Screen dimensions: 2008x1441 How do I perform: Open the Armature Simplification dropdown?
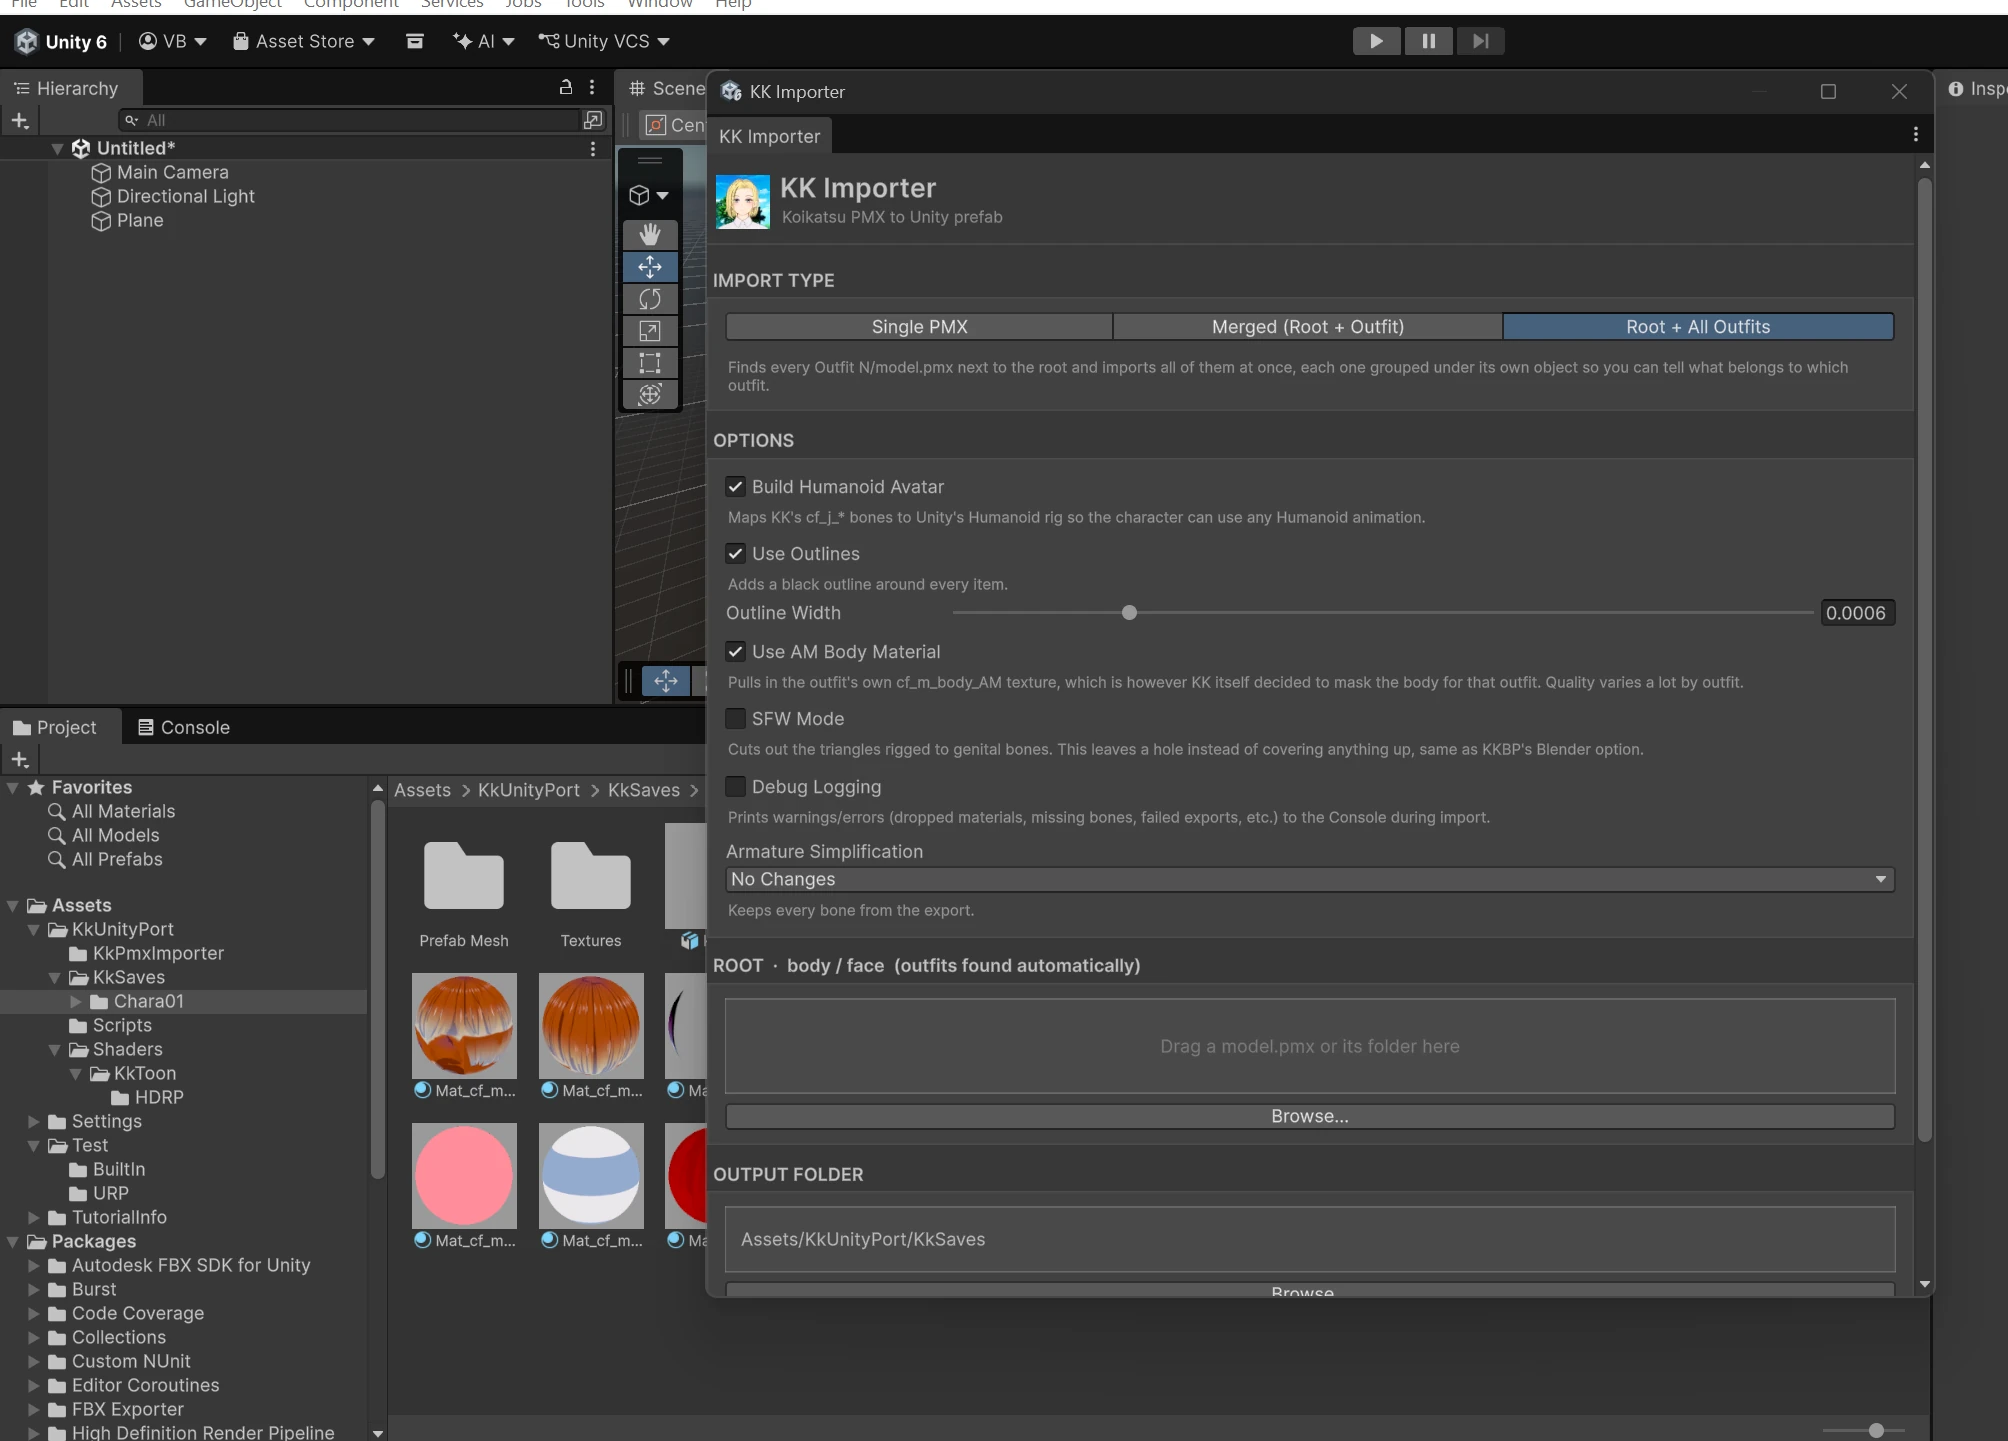(x=1310, y=879)
